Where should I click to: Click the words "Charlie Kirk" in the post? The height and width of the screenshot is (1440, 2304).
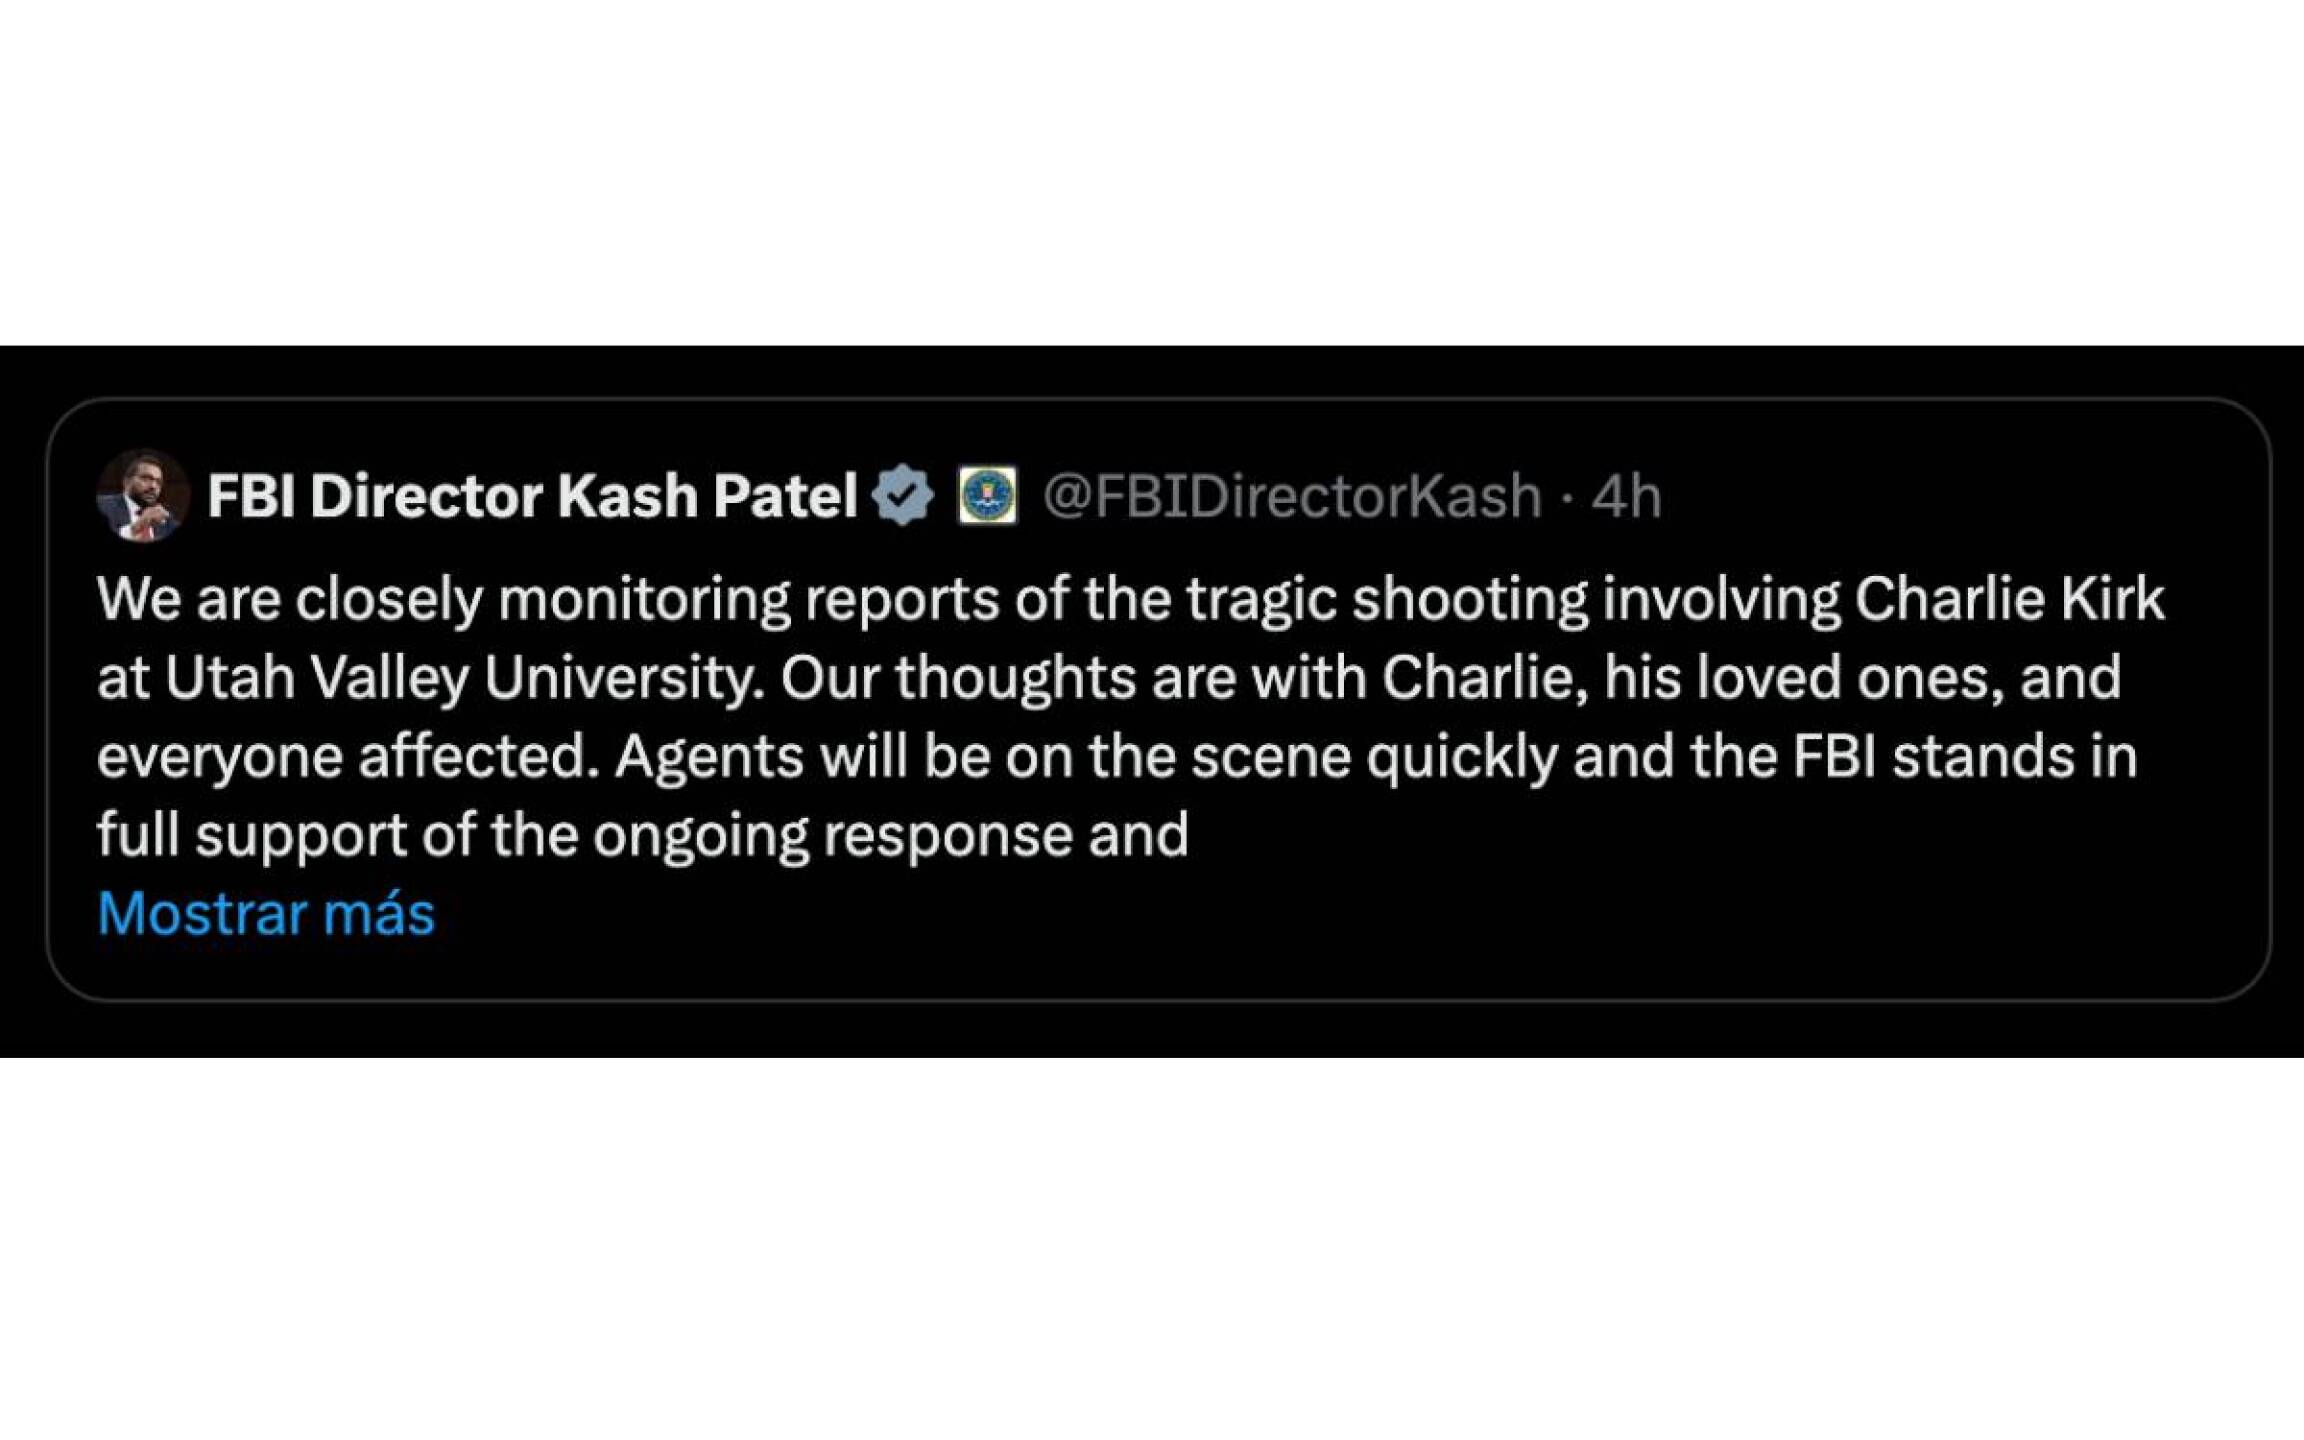(2009, 599)
